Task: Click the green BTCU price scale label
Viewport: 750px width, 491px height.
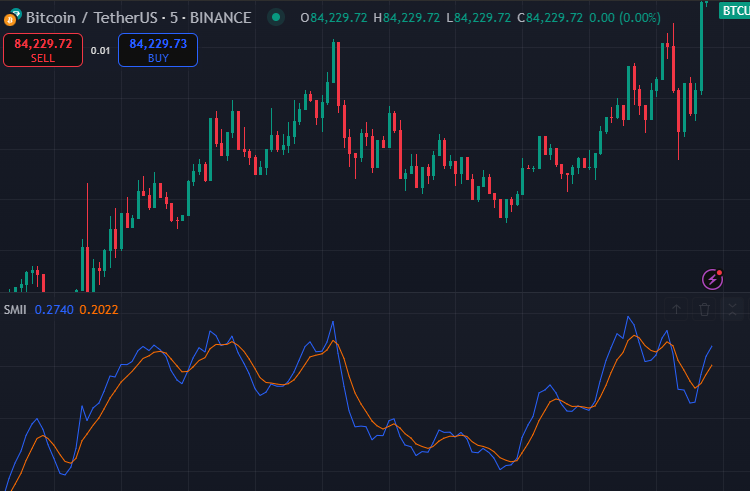Action: coord(735,10)
